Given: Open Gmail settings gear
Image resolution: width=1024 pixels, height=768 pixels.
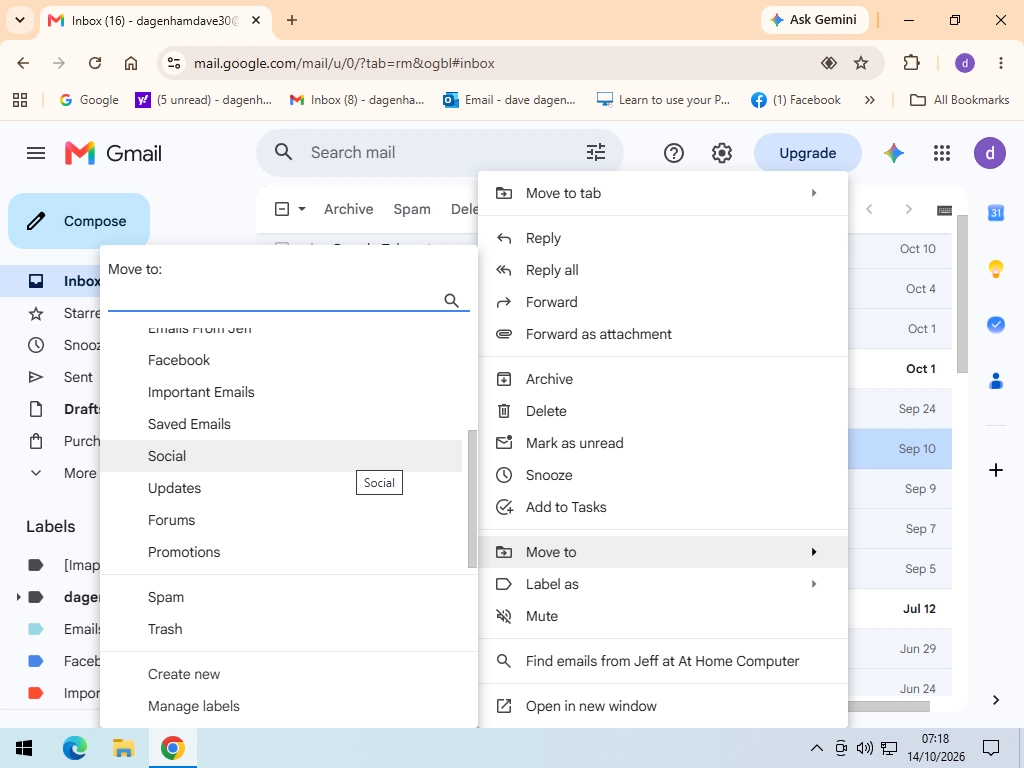Looking at the screenshot, I should tap(722, 153).
